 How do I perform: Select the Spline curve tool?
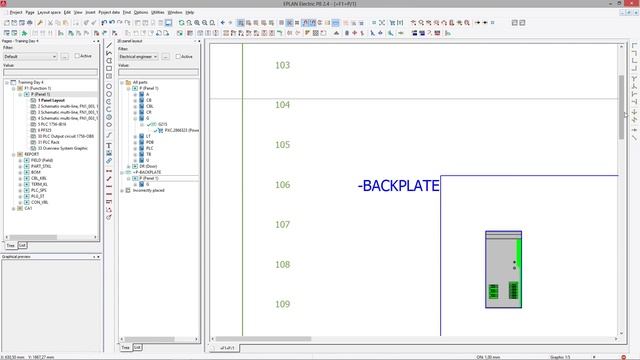[x=109, y=135]
